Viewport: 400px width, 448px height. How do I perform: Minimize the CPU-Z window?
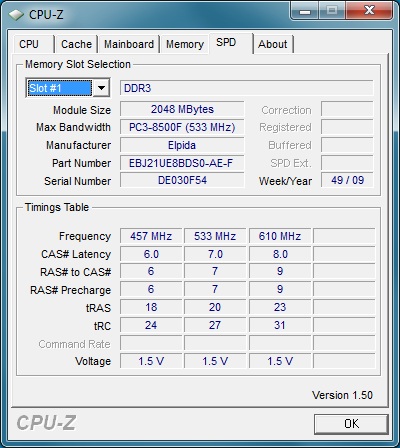305,12
